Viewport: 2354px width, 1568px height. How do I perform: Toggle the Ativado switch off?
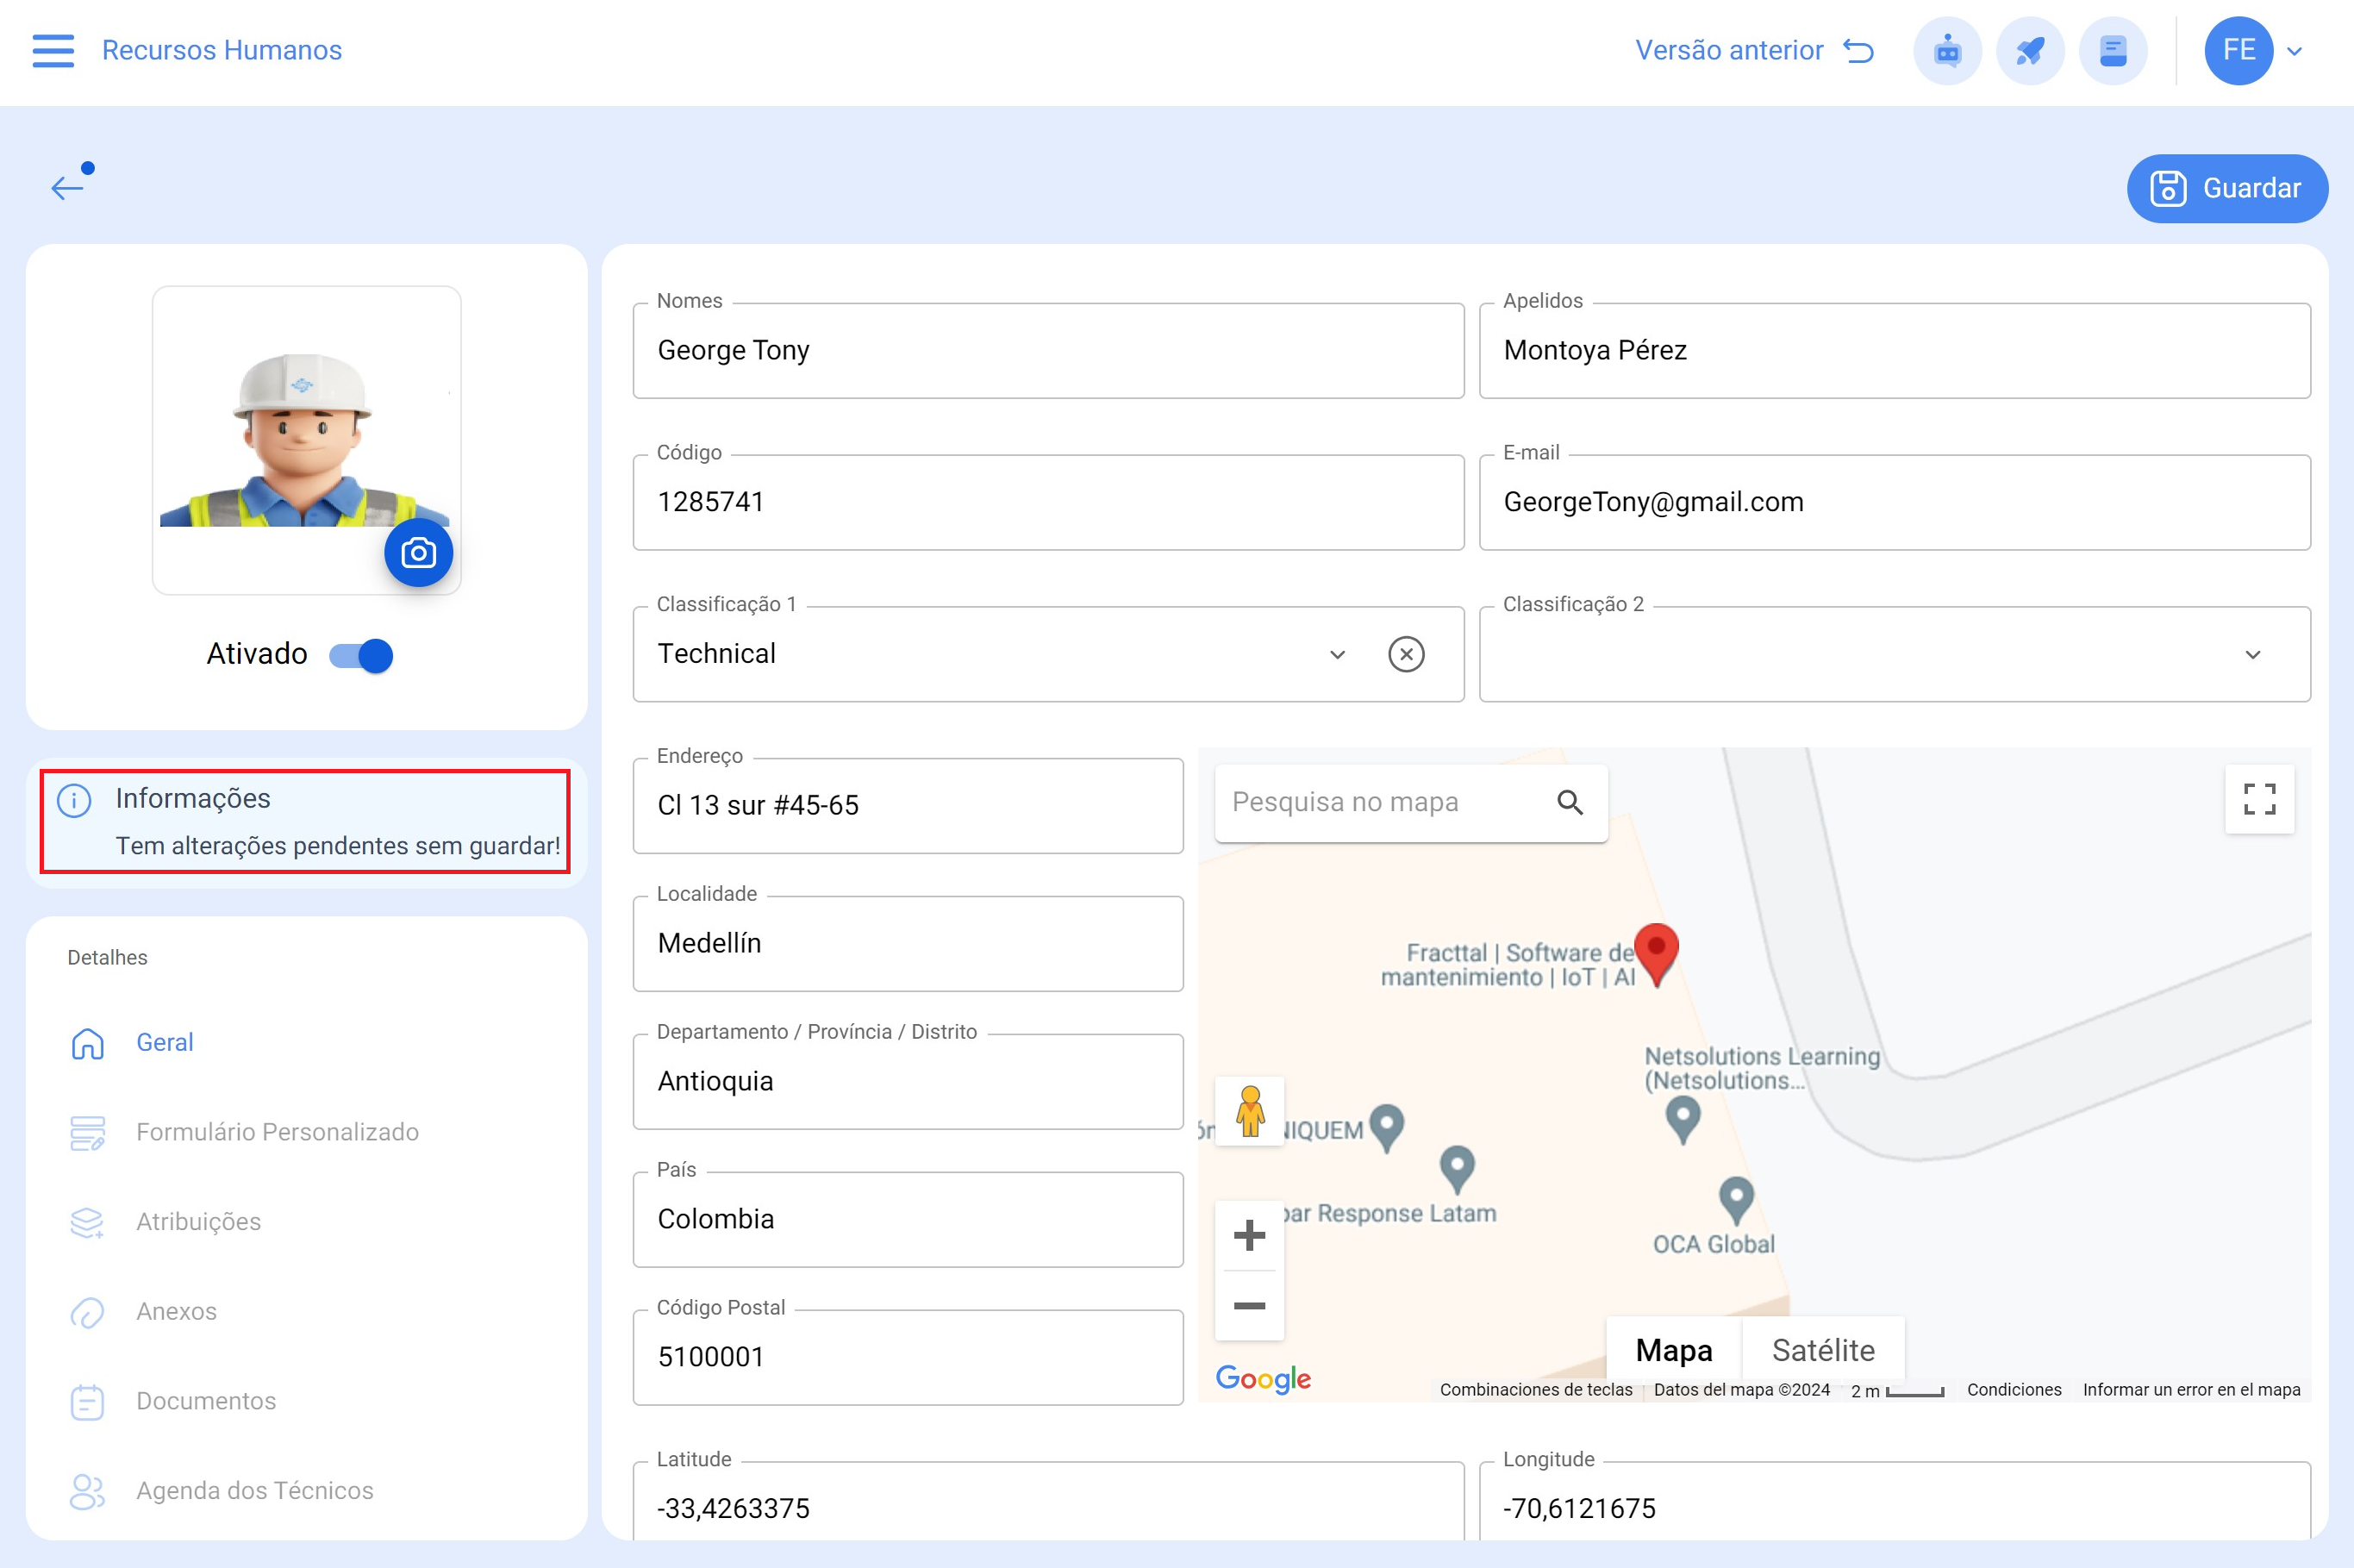click(x=362, y=655)
